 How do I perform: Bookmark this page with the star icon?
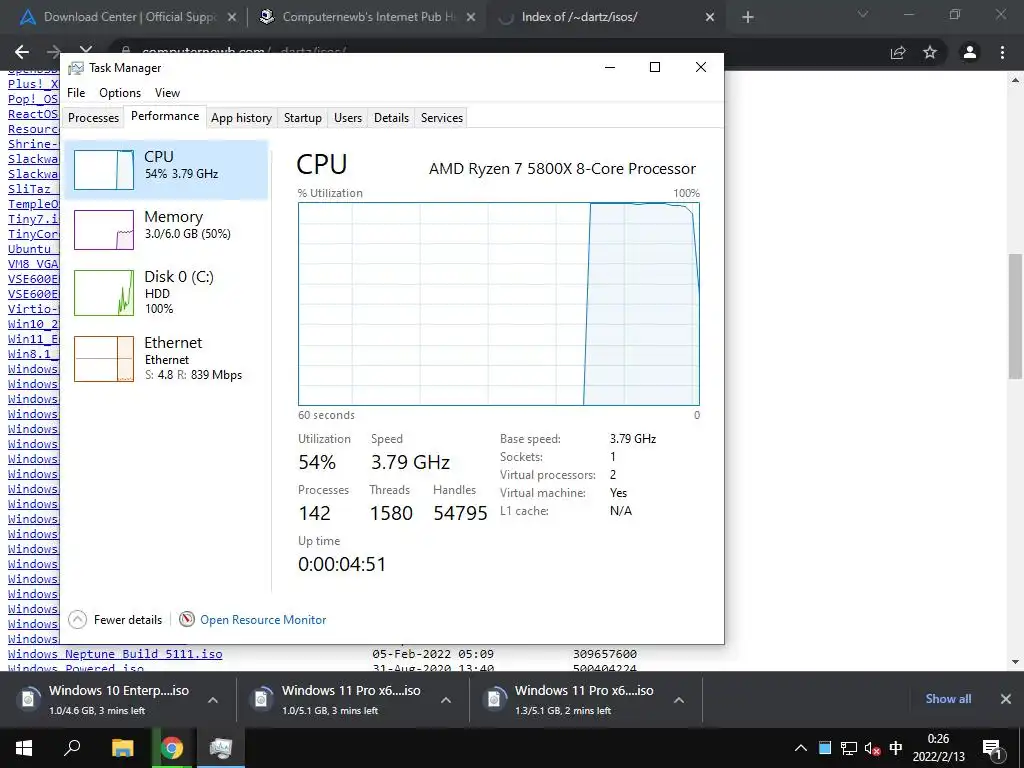click(x=930, y=52)
